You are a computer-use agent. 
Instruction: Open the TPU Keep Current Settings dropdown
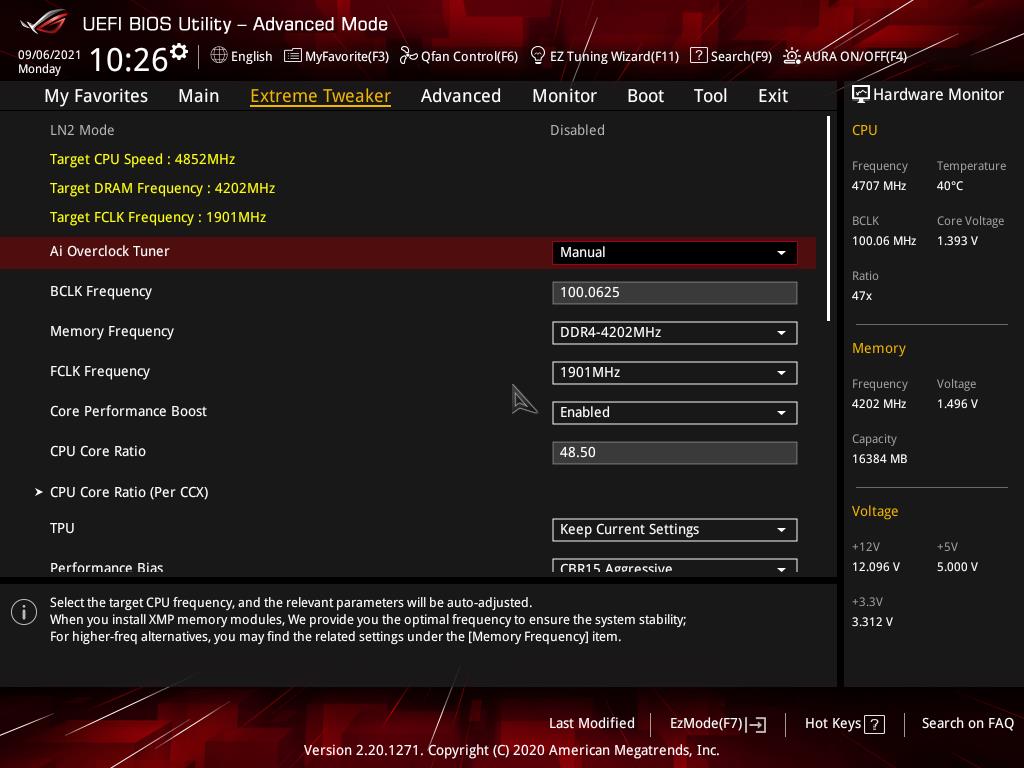(674, 530)
